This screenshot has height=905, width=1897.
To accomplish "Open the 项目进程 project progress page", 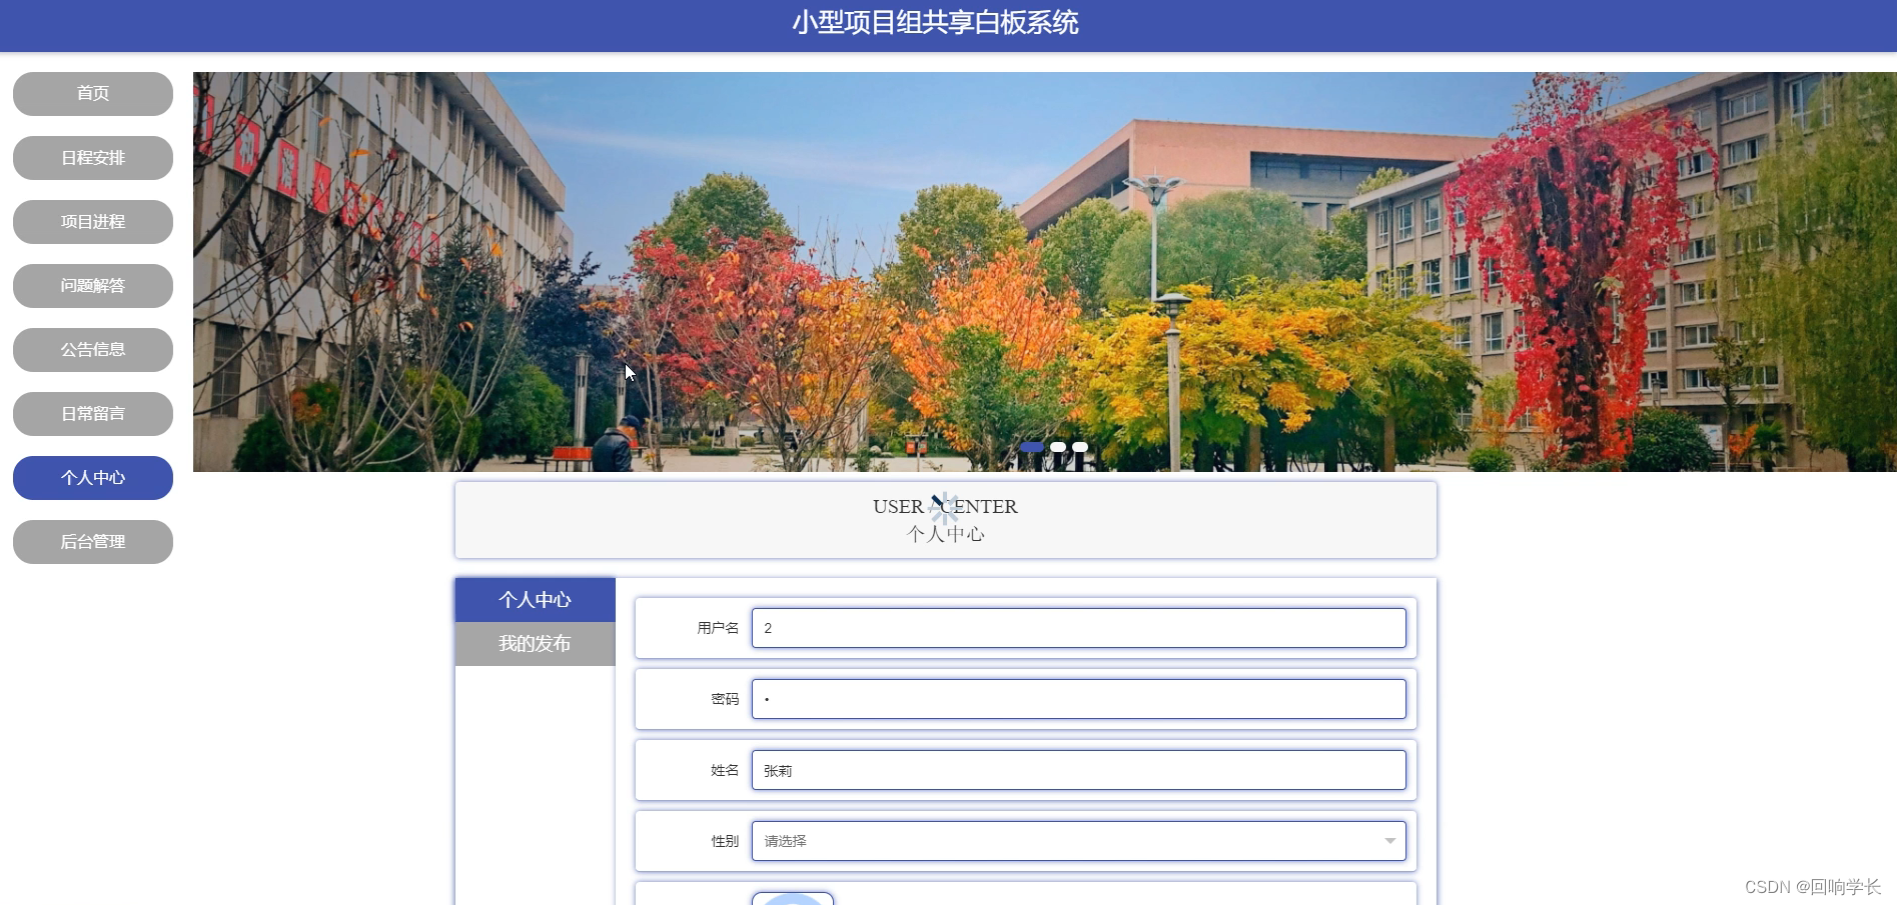I will 92,221.
